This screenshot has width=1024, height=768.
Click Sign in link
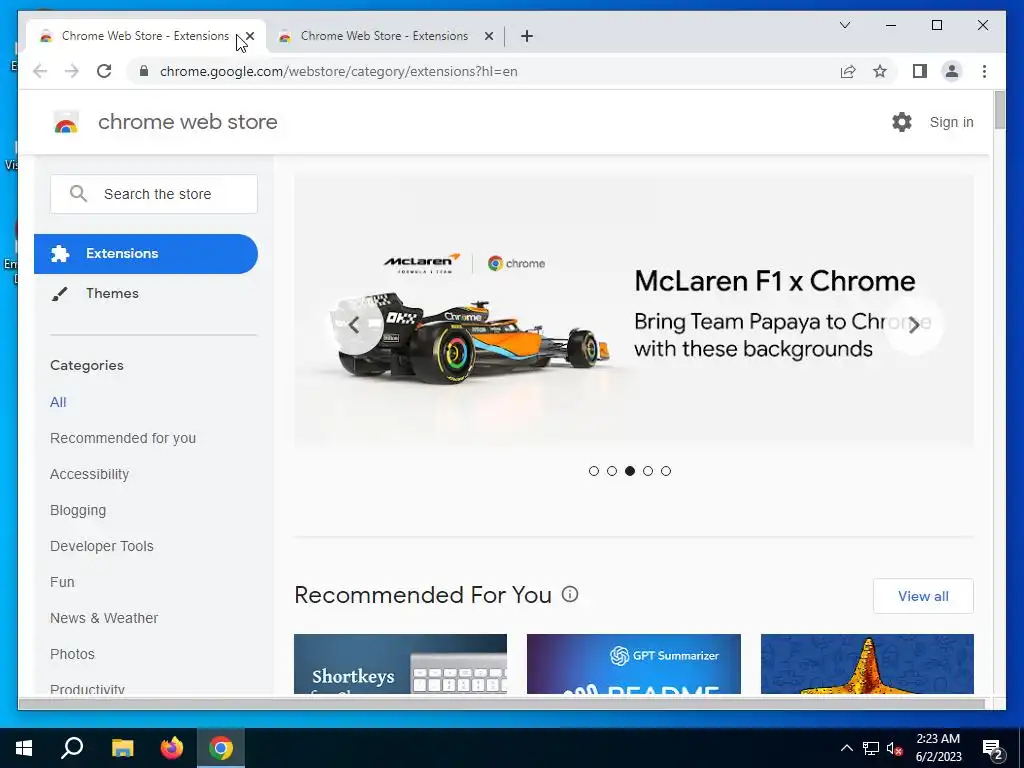(952, 122)
